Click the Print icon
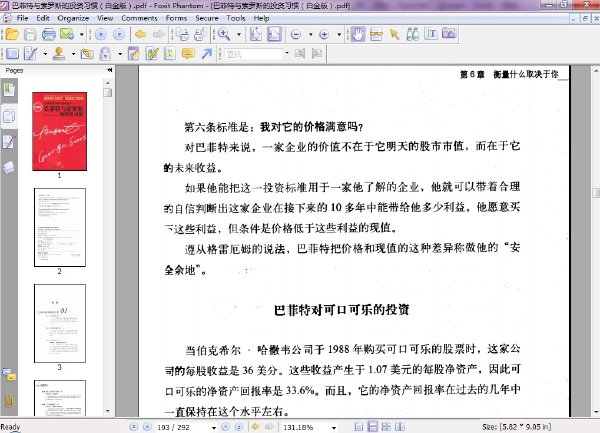This screenshot has height=433, width=600. 49,34
